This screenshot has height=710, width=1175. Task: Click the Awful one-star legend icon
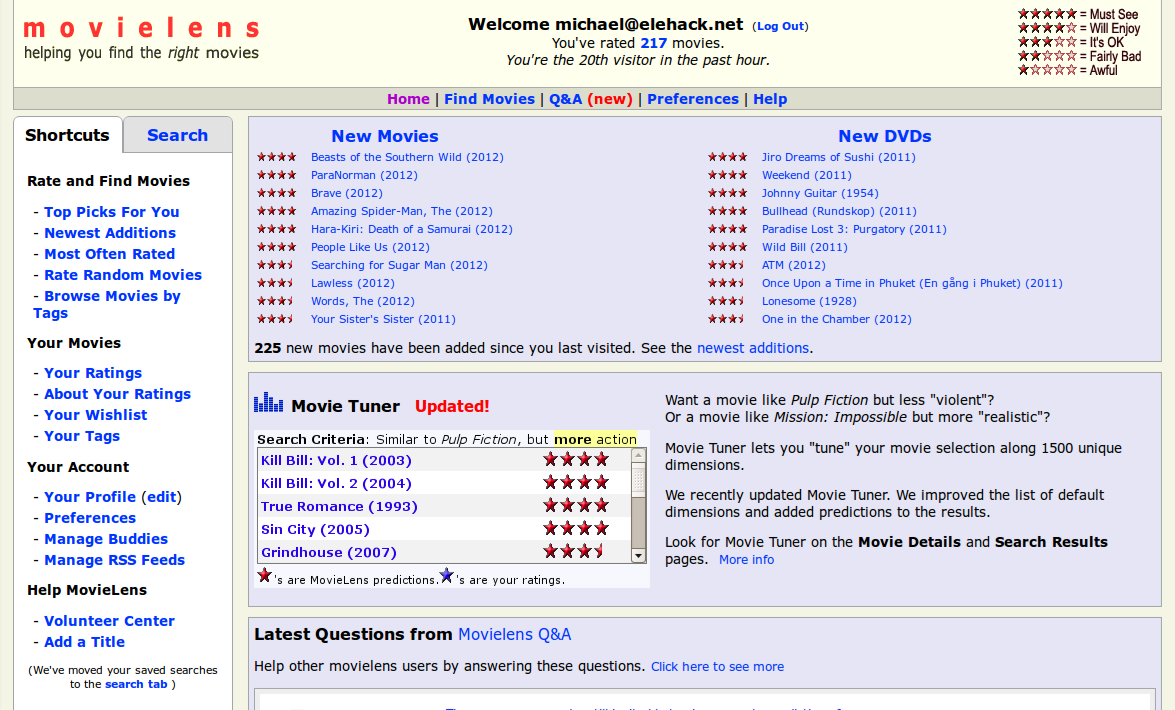tap(1047, 70)
